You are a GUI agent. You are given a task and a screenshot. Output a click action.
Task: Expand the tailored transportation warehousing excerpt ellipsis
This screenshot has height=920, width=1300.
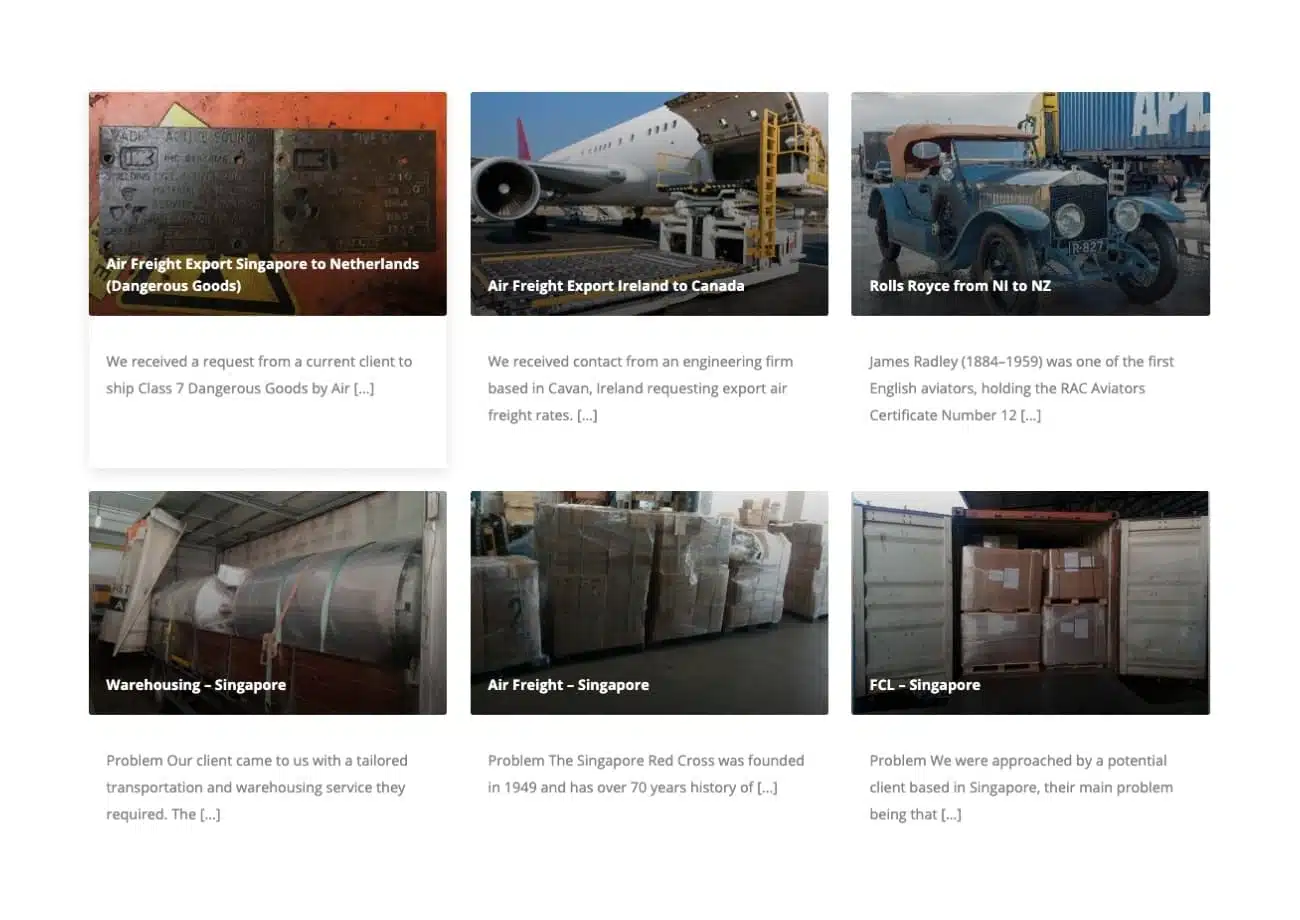point(210,815)
